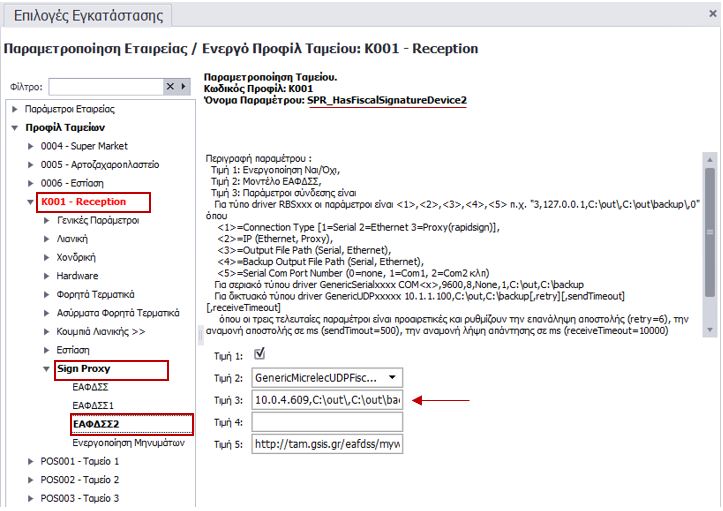Open the Τιμή 2 driver model dropdown
Screen dimensions: 723x511
coord(392,377)
